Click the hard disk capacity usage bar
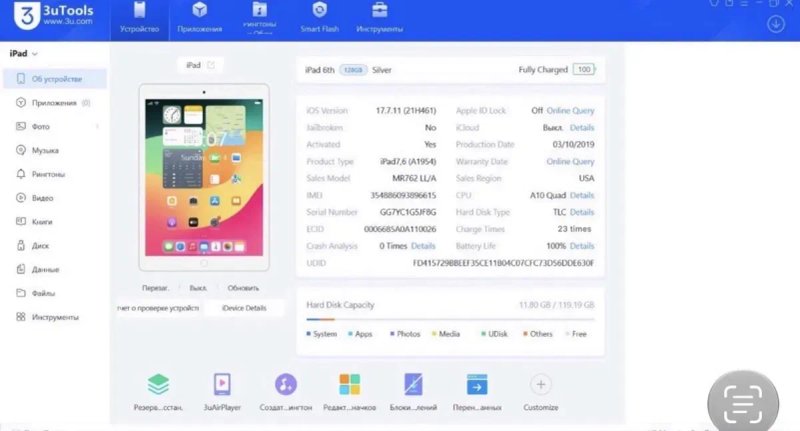Viewport: 800px width, 431px height. (x=450, y=319)
